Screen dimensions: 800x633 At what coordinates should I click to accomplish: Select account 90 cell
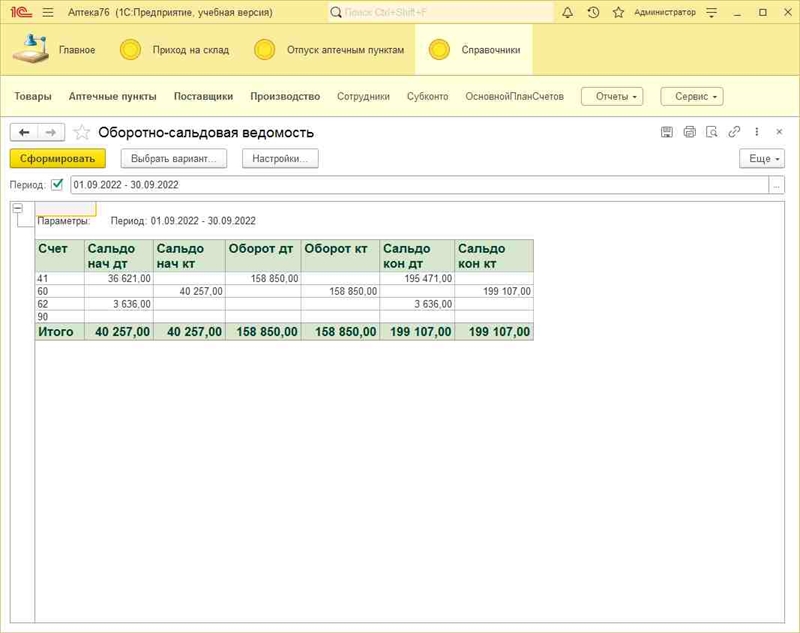point(60,317)
